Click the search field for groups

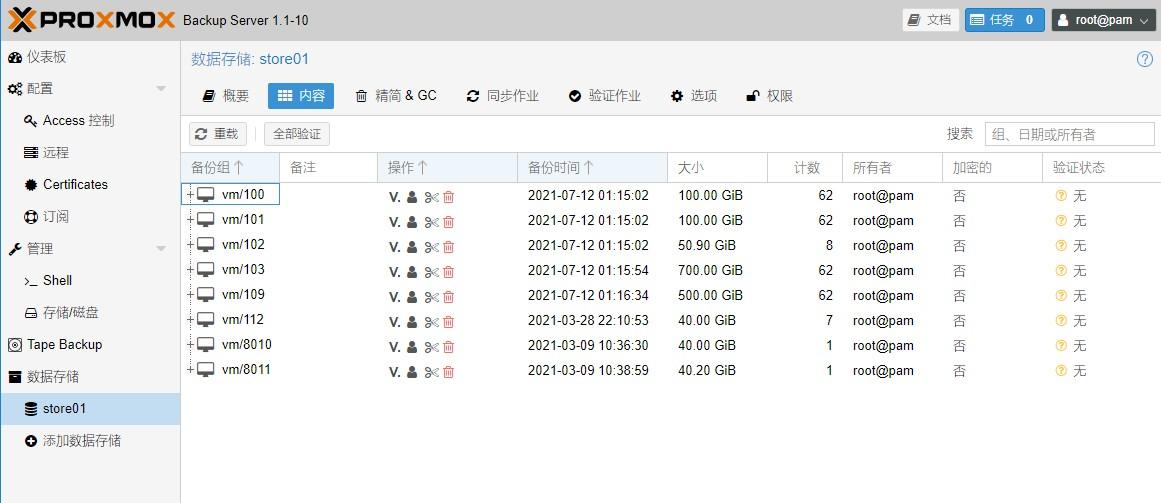tap(1068, 134)
